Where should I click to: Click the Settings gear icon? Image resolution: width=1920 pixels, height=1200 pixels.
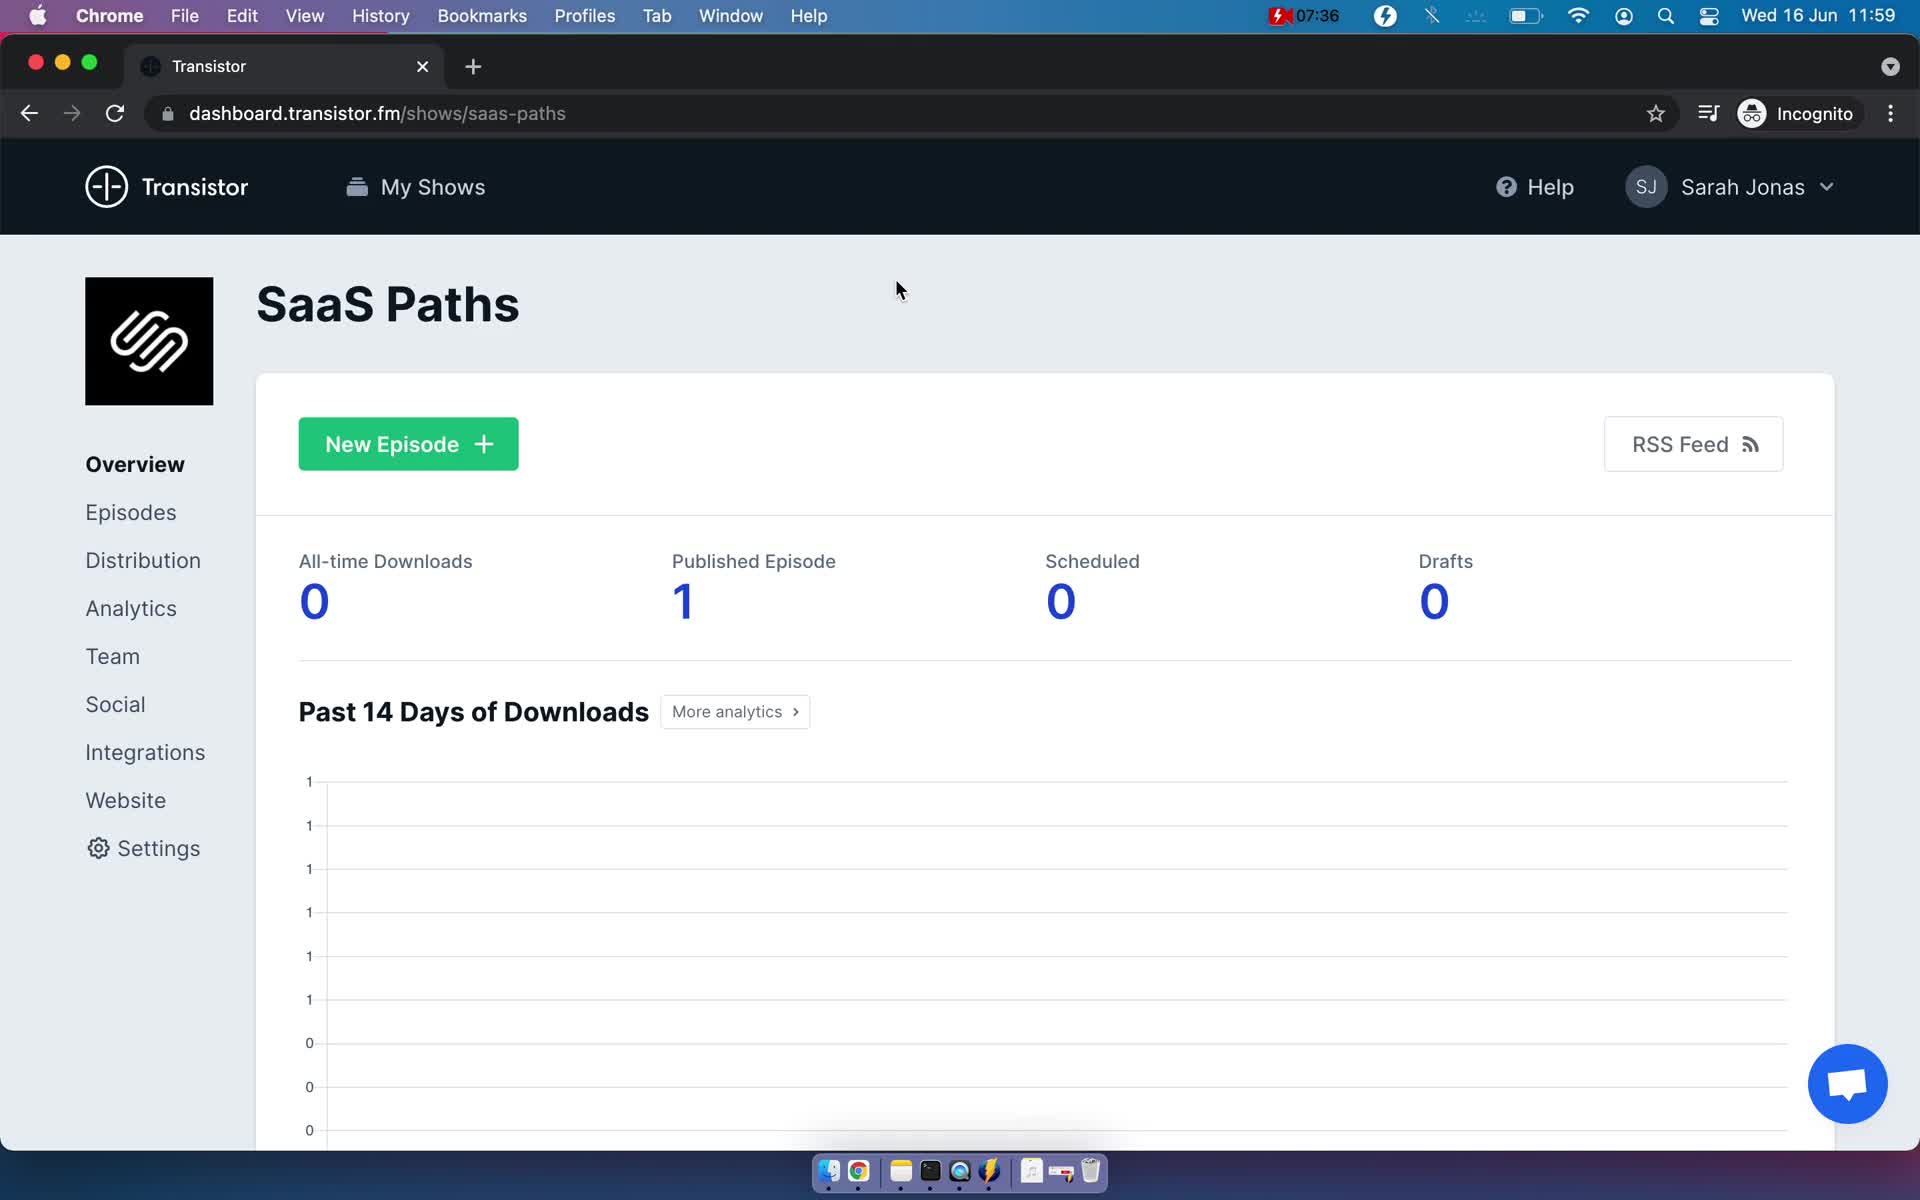[x=97, y=847]
